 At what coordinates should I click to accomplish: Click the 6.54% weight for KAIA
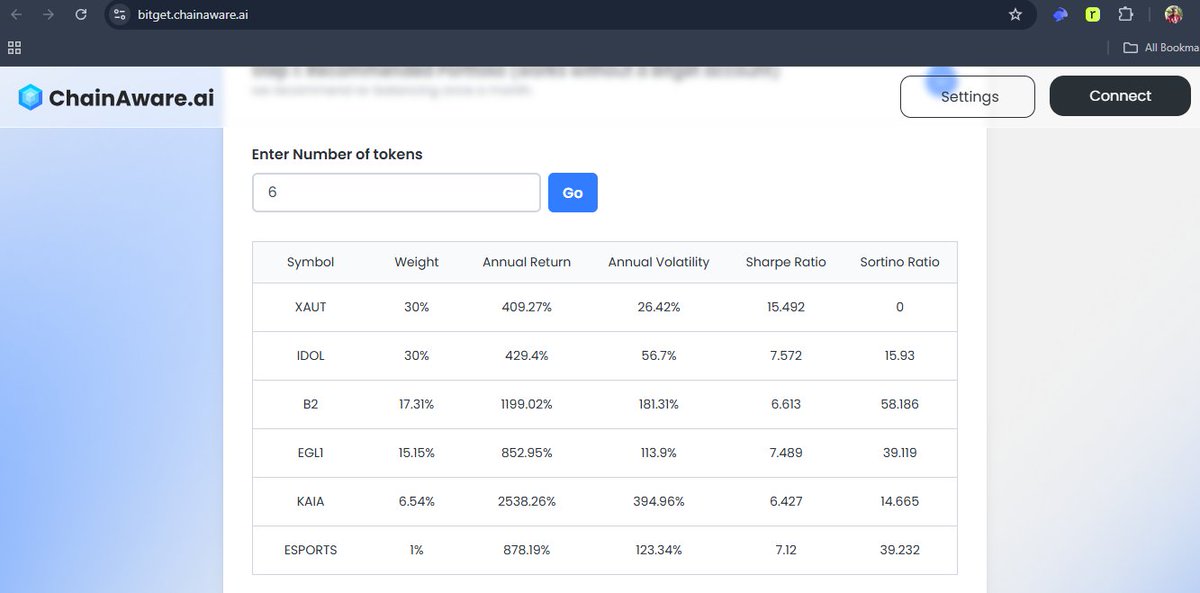tap(417, 501)
